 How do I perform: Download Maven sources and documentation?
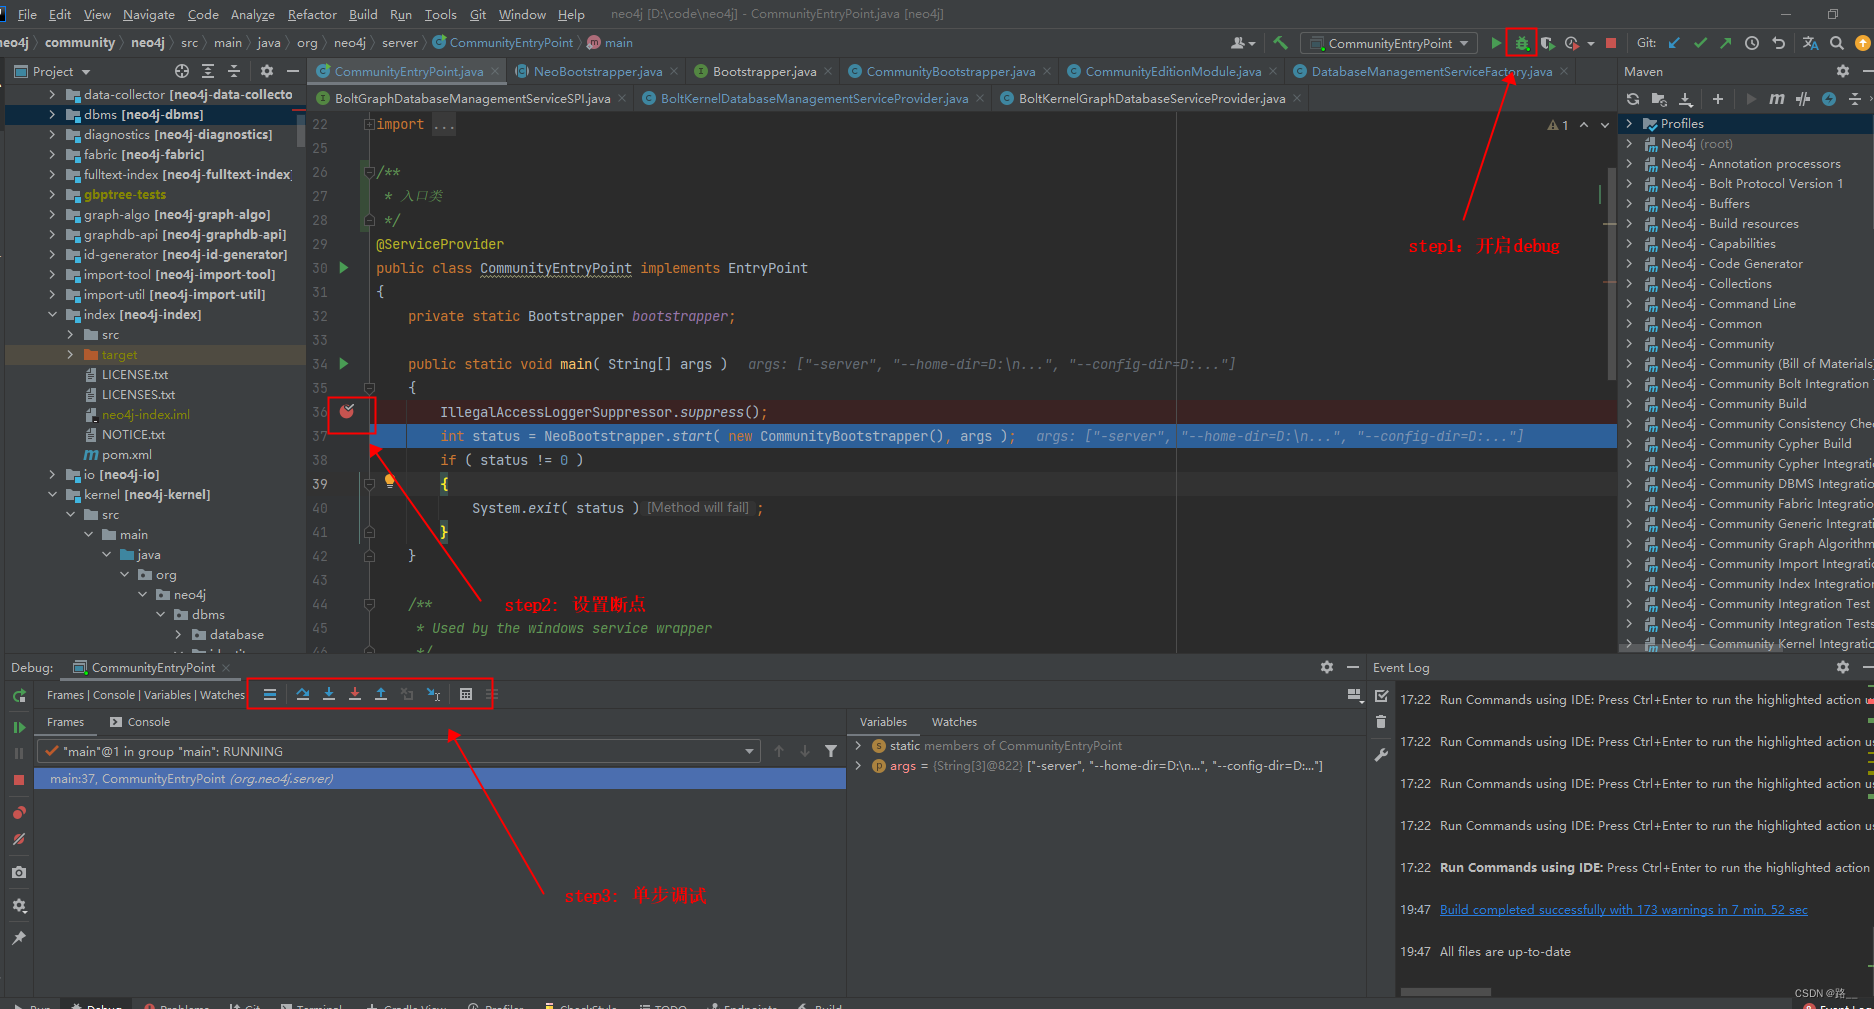pos(1686,99)
